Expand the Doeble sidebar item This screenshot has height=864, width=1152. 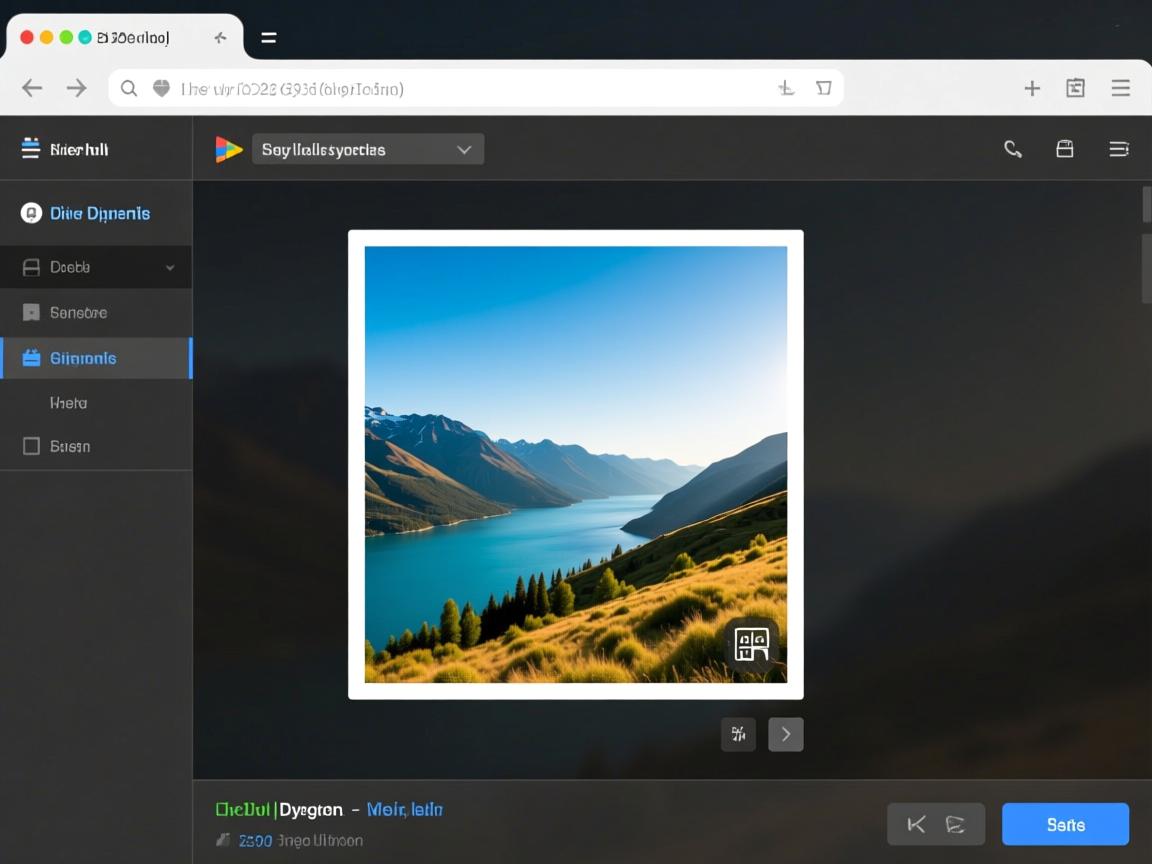click(96, 267)
